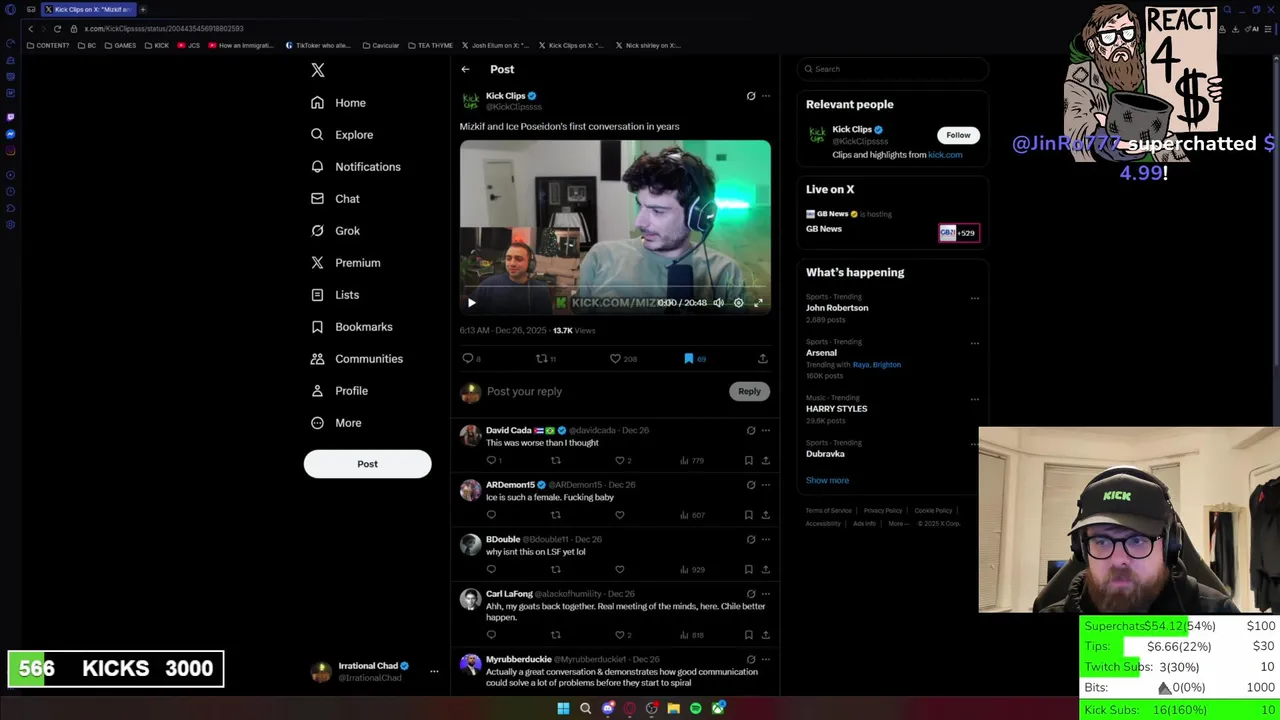Go back using arrow beside Post heading
The image size is (1280, 720).
[x=465, y=69]
